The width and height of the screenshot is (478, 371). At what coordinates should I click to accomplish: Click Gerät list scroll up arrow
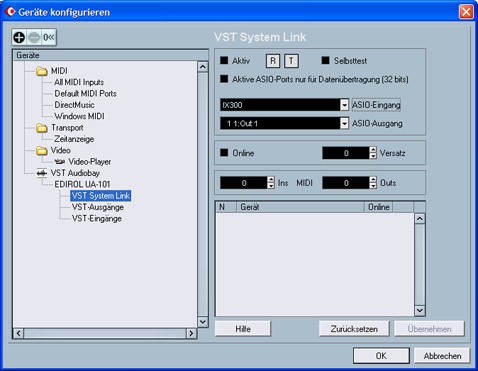(x=420, y=219)
